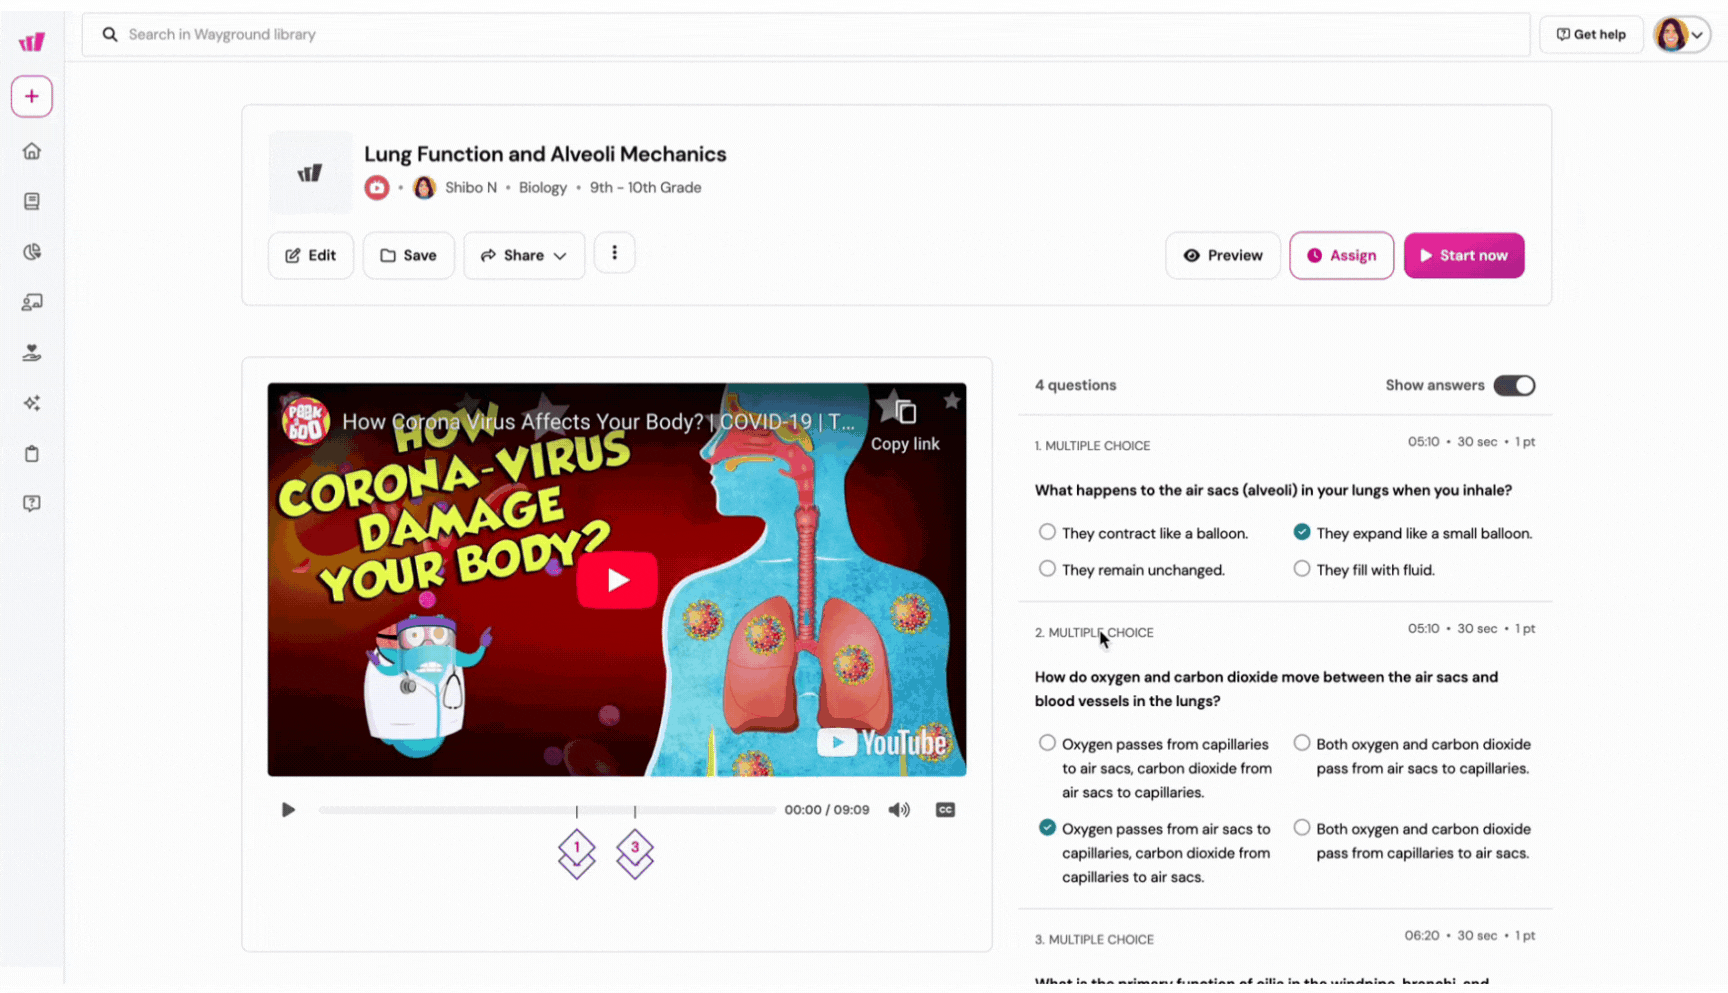Click the video progress bar

[x=546, y=810]
